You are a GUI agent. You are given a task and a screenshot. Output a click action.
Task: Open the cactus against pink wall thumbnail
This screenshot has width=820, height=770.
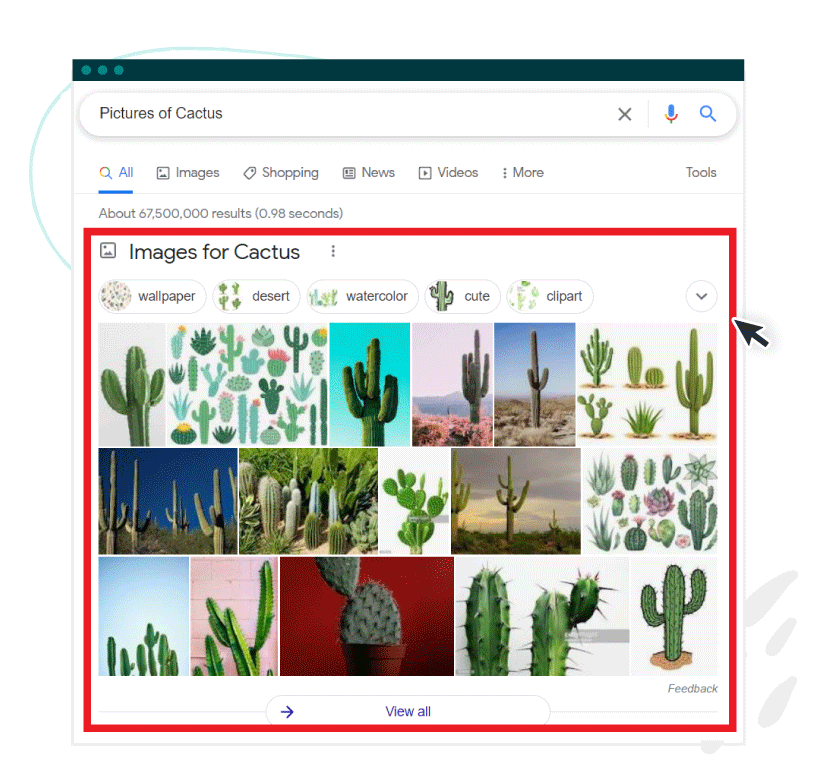(234, 616)
